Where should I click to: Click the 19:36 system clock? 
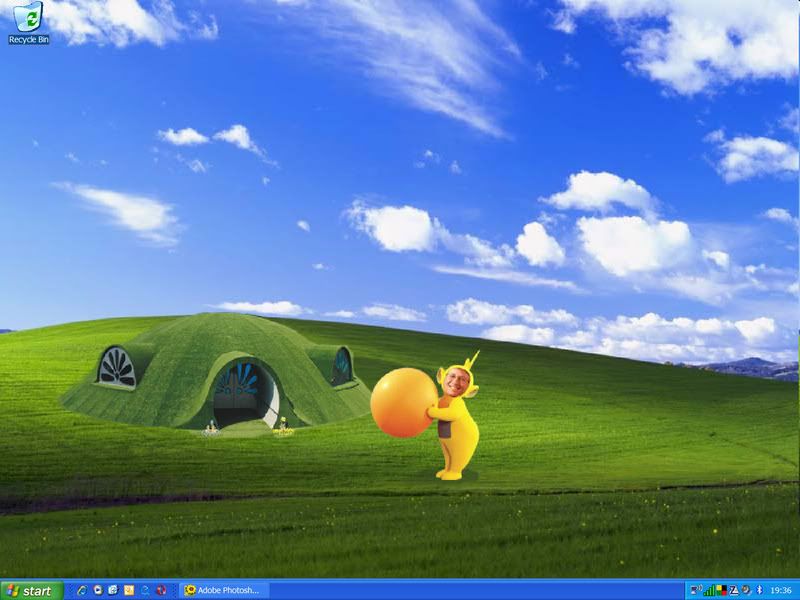click(x=781, y=590)
